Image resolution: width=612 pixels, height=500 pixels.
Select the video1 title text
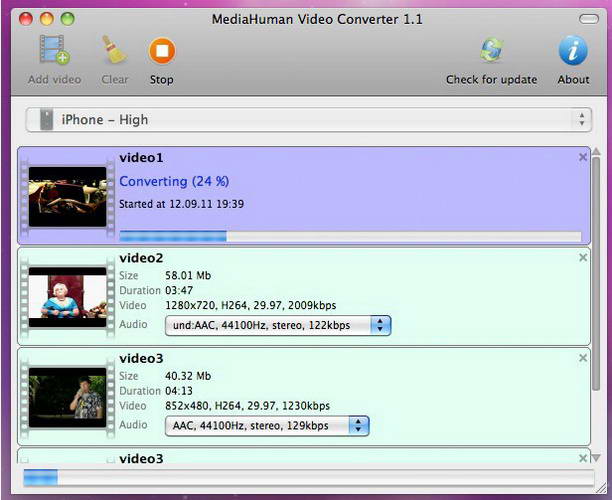pos(141,158)
